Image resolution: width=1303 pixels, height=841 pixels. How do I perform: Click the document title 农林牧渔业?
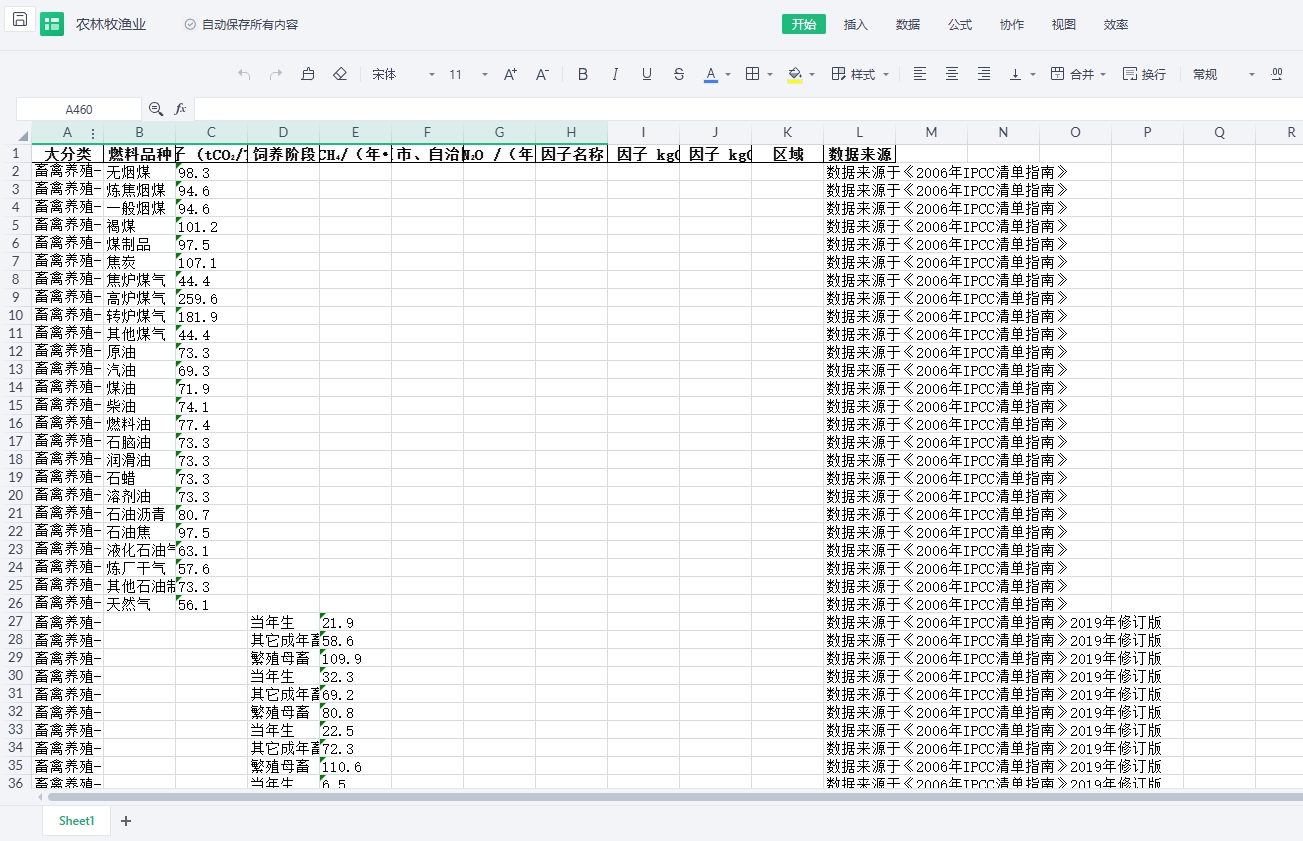[111, 25]
